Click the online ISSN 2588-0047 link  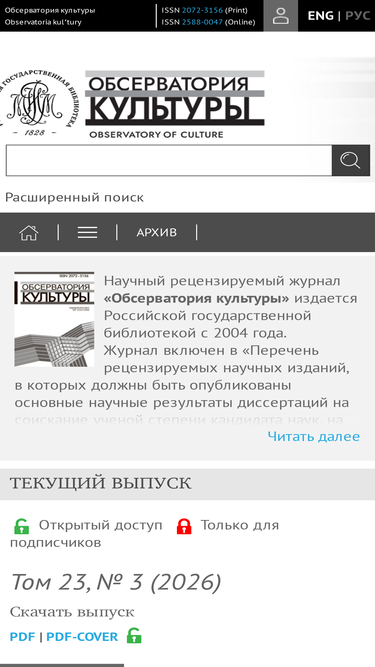coord(202,22)
